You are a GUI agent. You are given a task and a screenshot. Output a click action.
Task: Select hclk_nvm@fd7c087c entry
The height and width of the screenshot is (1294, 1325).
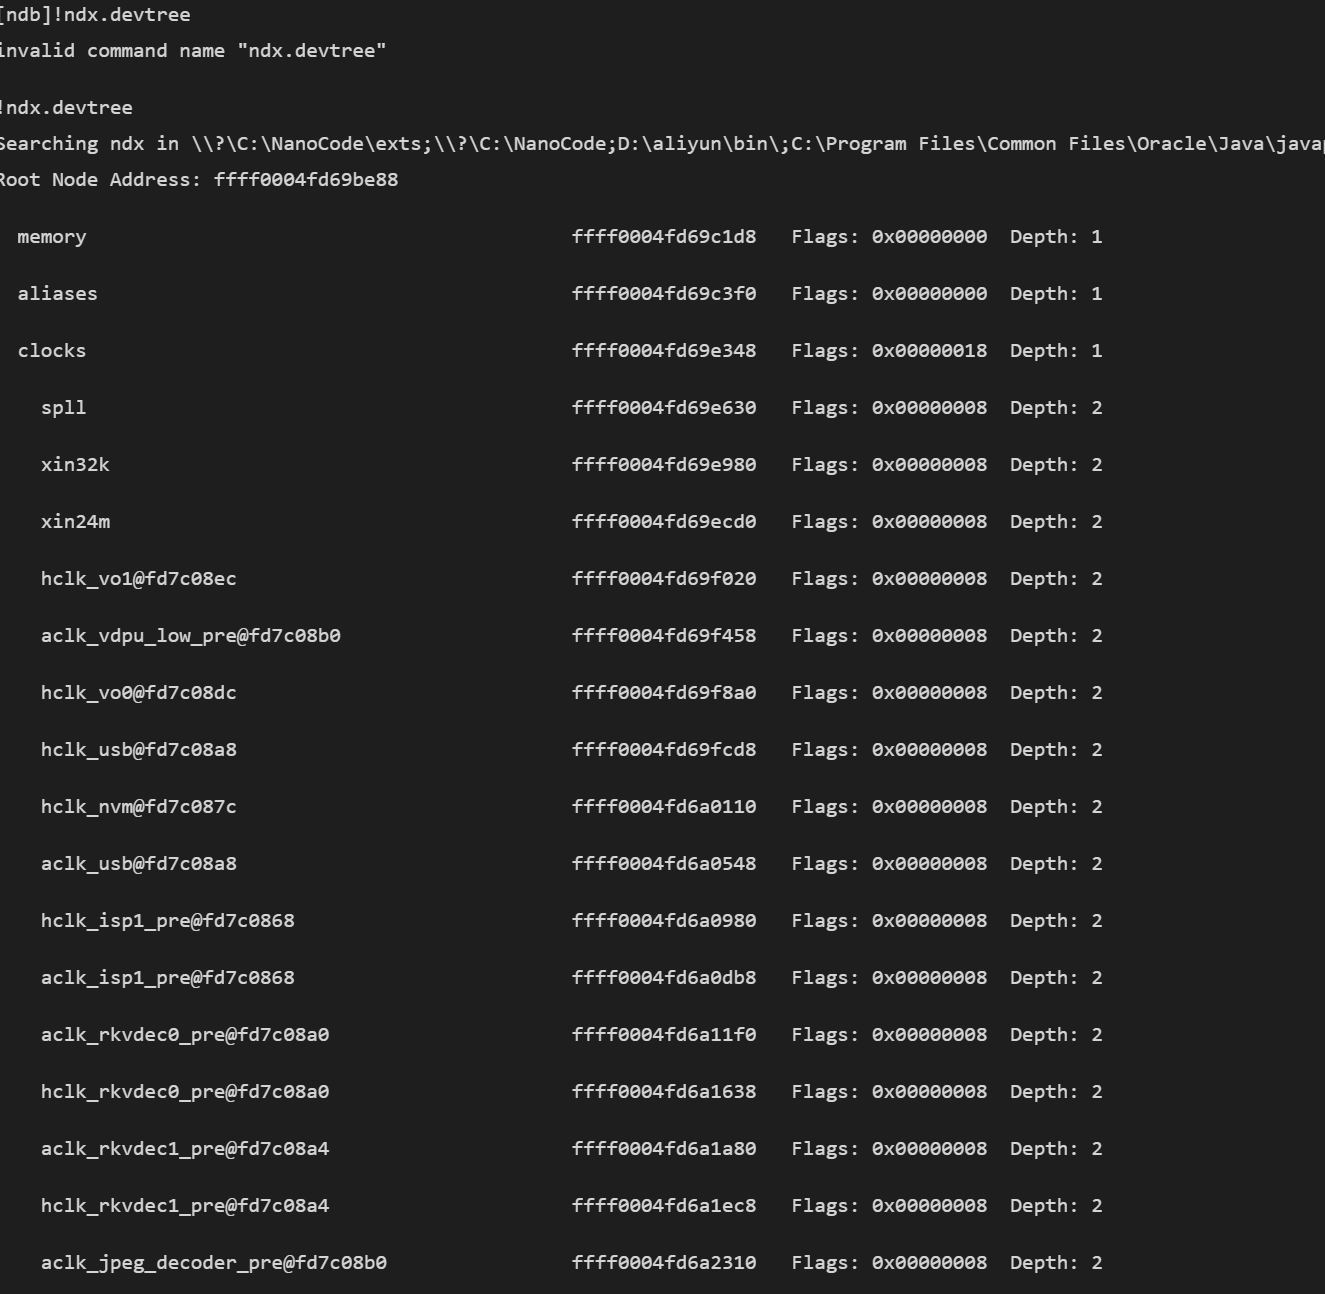click(x=139, y=807)
